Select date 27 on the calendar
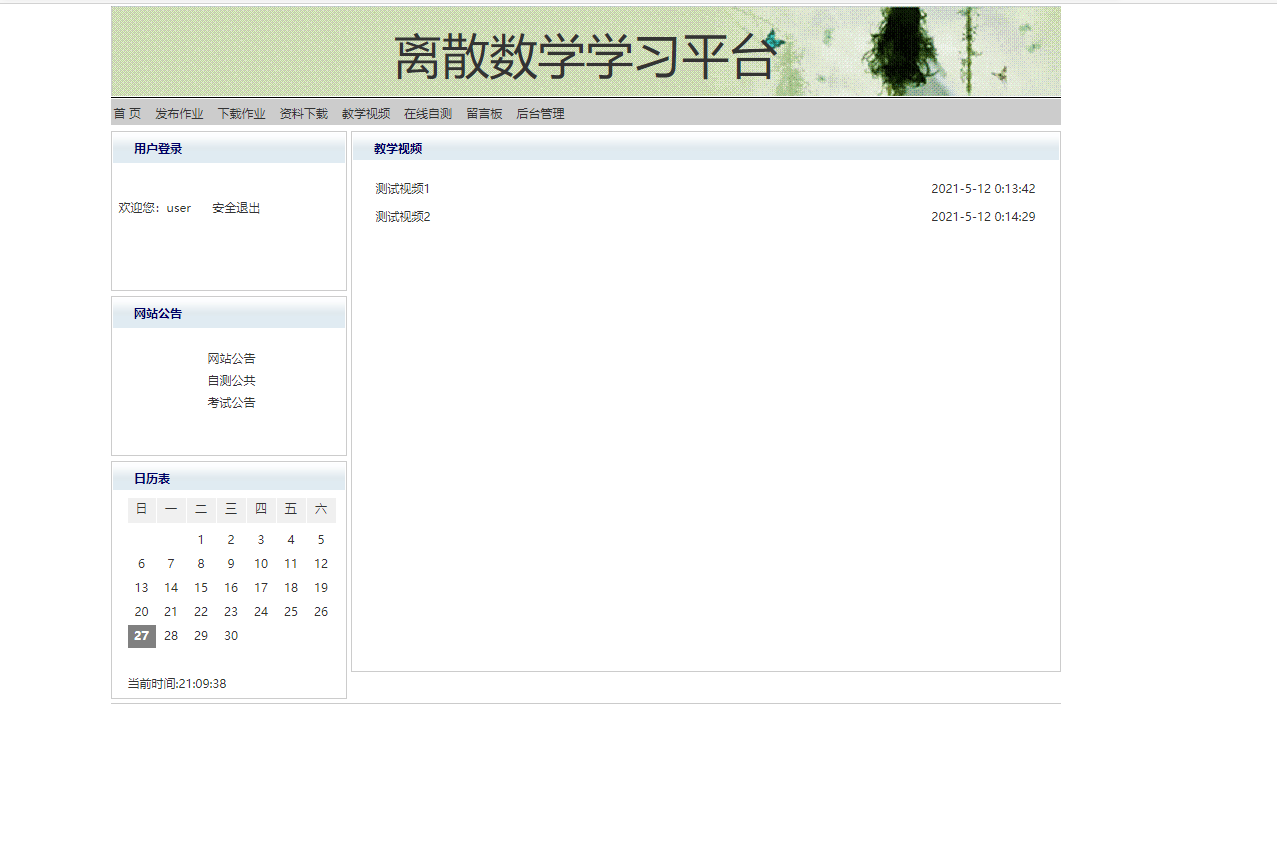This screenshot has width=1277, height=850. (141, 636)
